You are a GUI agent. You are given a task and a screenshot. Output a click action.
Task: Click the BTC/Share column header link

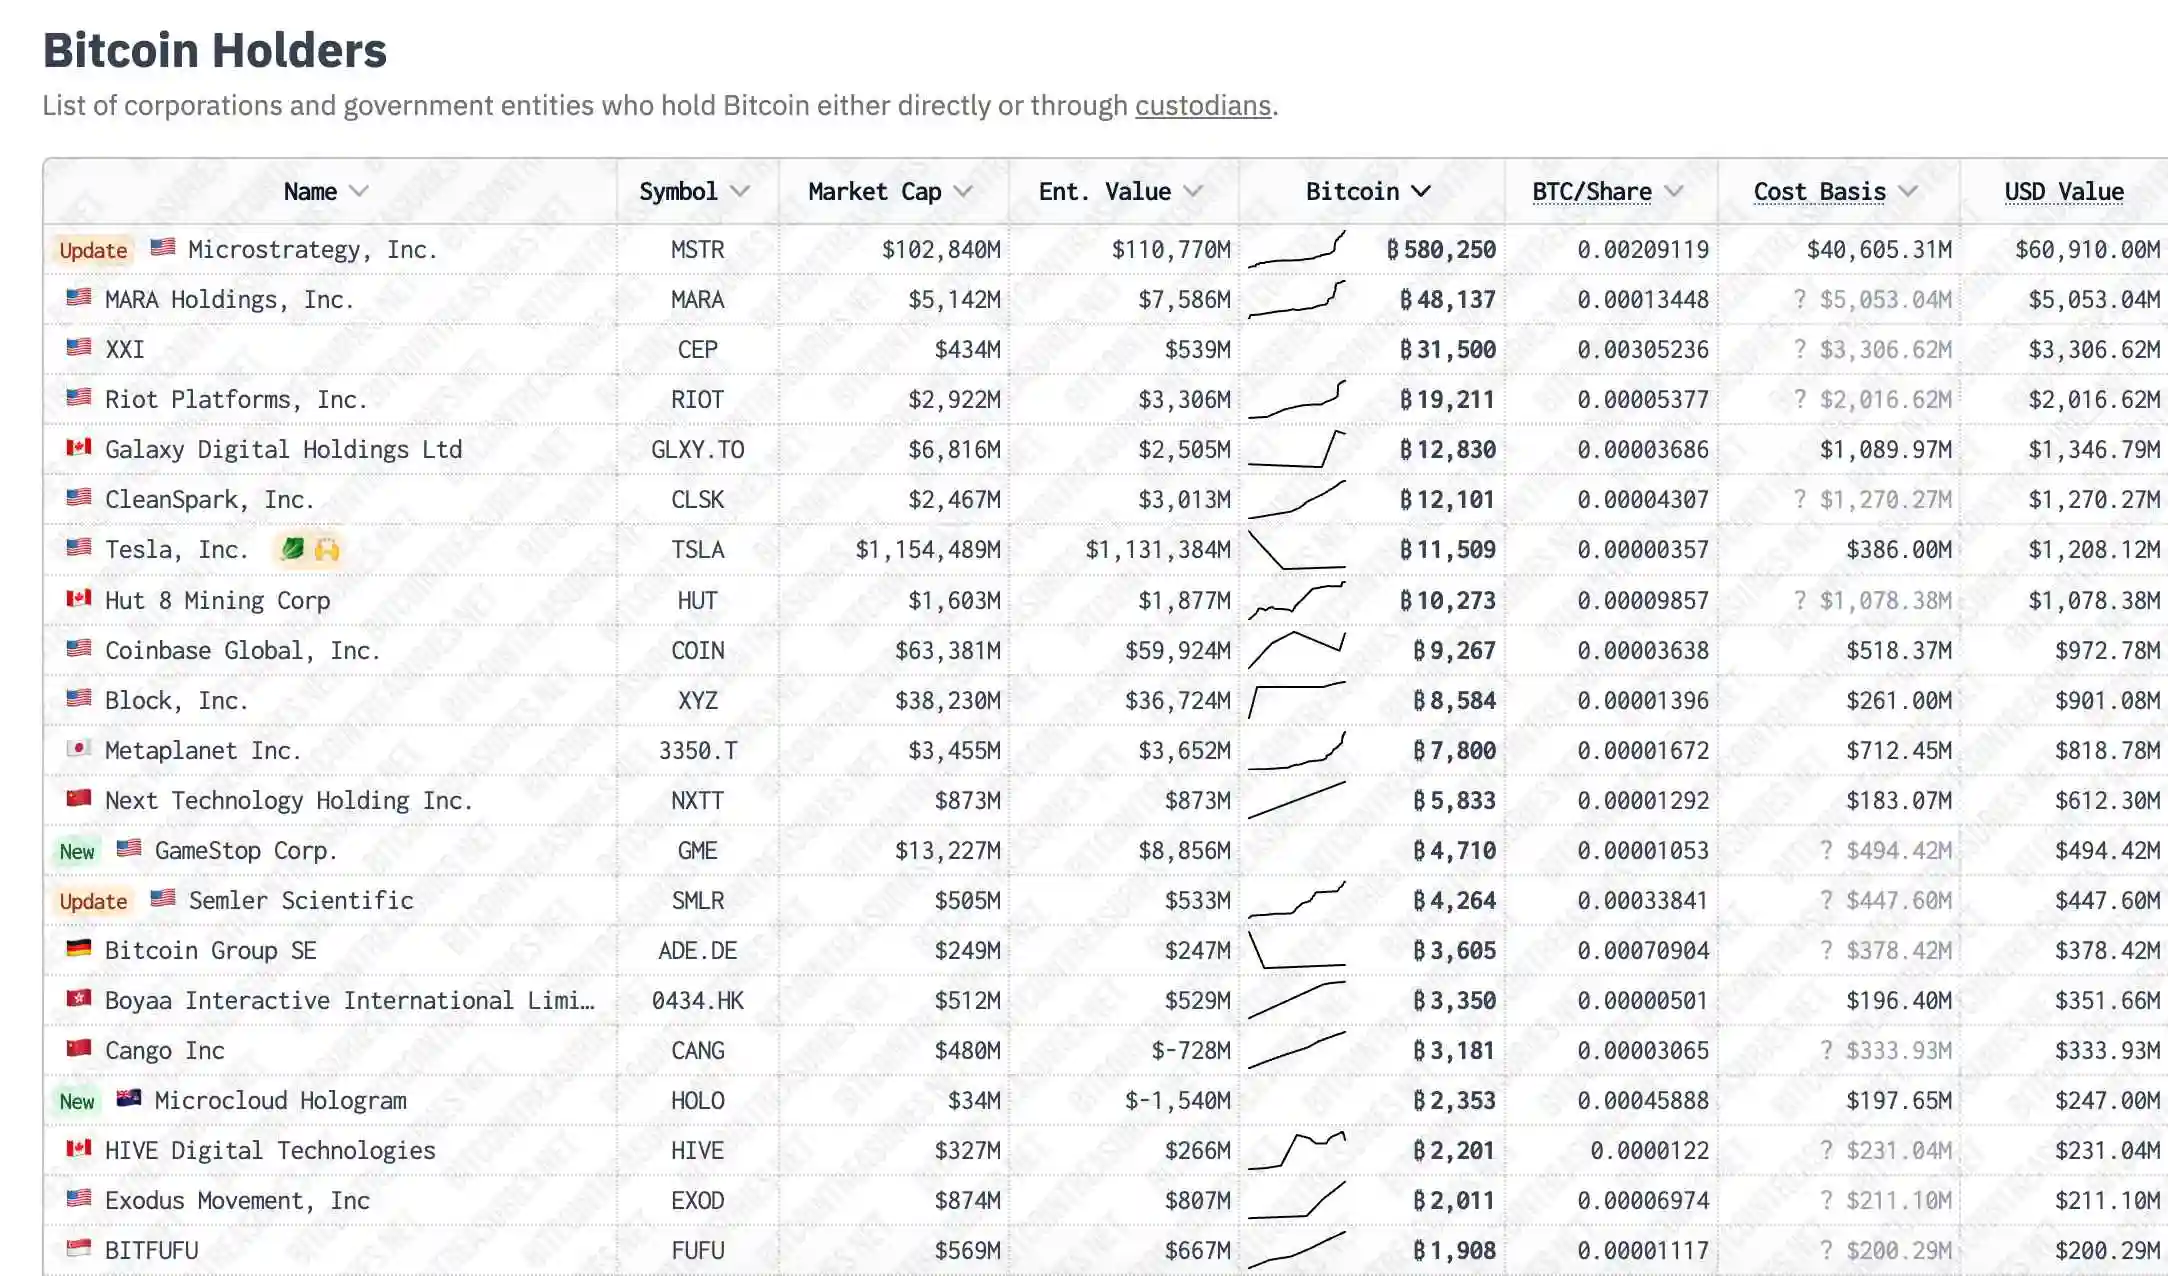point(1592,191)
